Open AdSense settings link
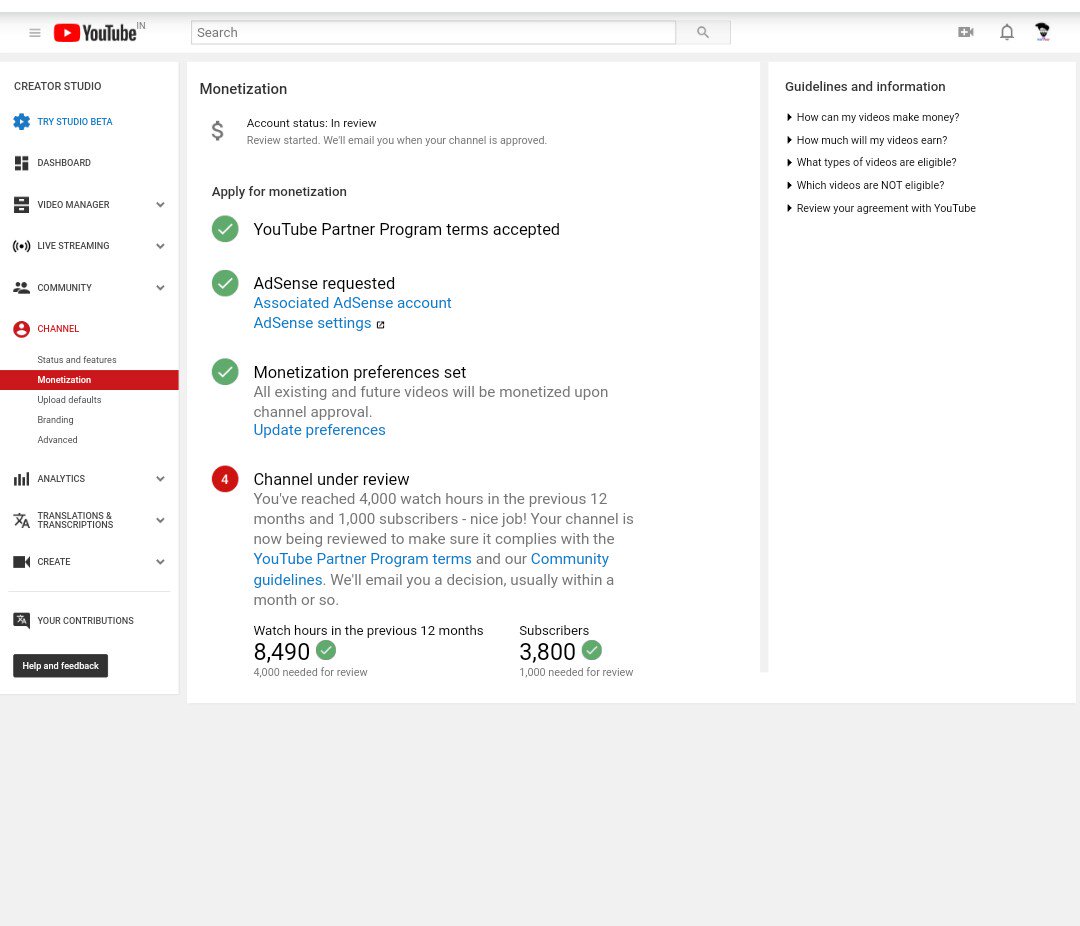1080x926 pixels. click(312, 323)
